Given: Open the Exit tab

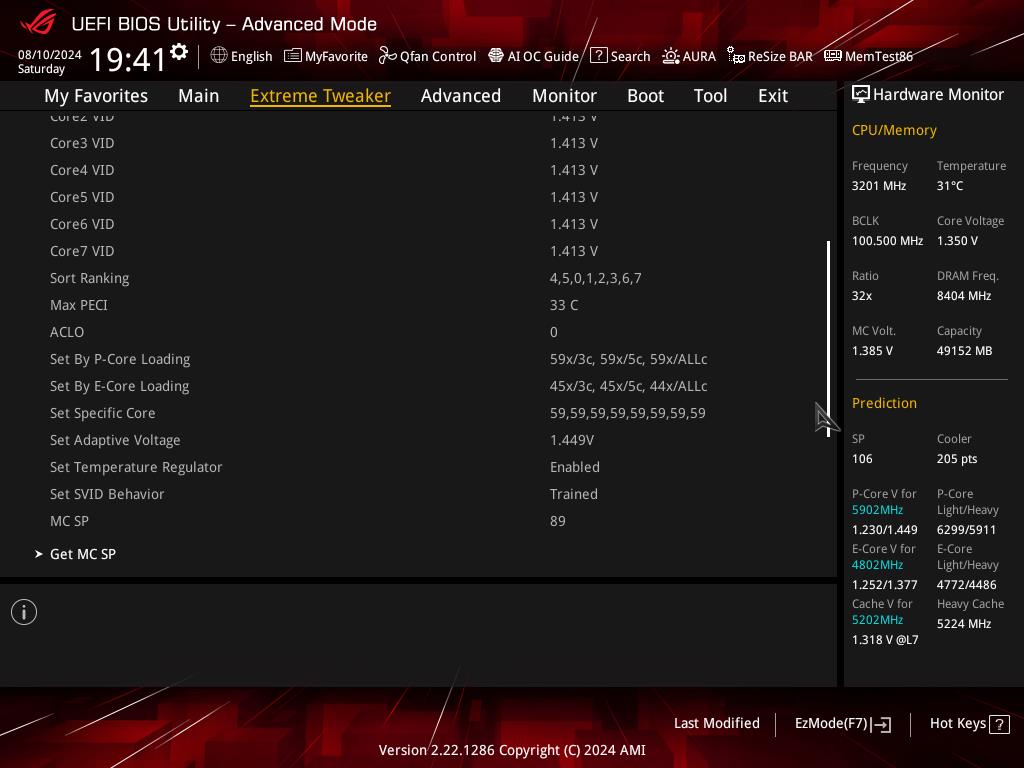Looking at the screenshot, I should 773,96.
